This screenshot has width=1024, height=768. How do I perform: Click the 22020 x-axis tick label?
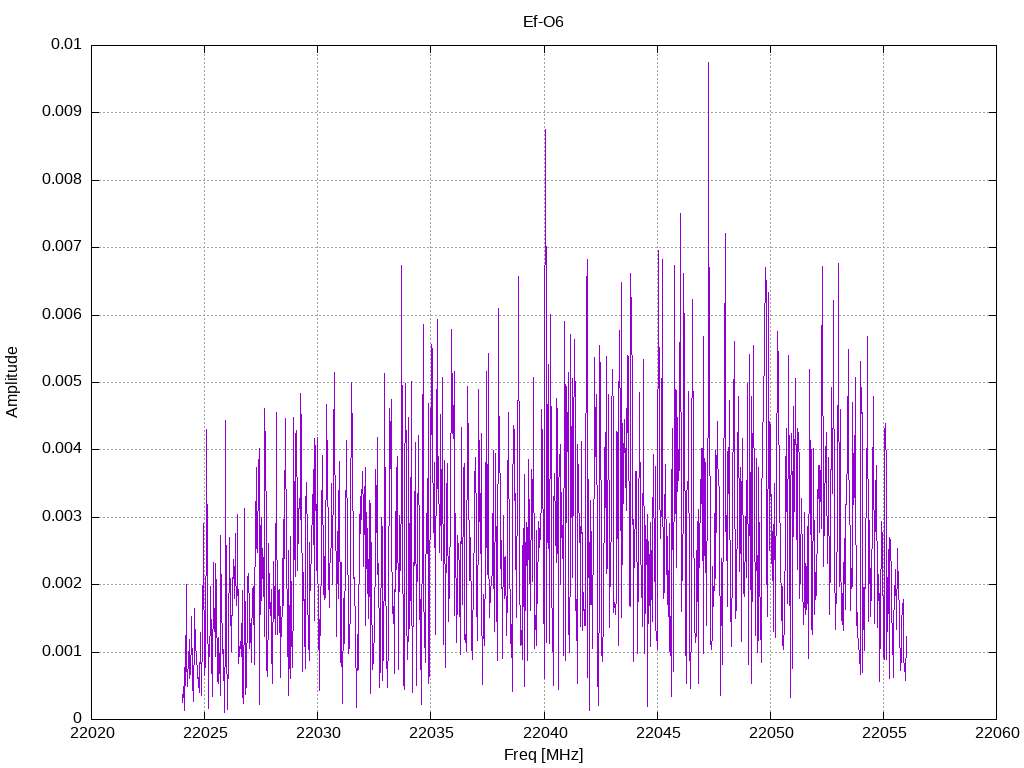coord(92,733)
